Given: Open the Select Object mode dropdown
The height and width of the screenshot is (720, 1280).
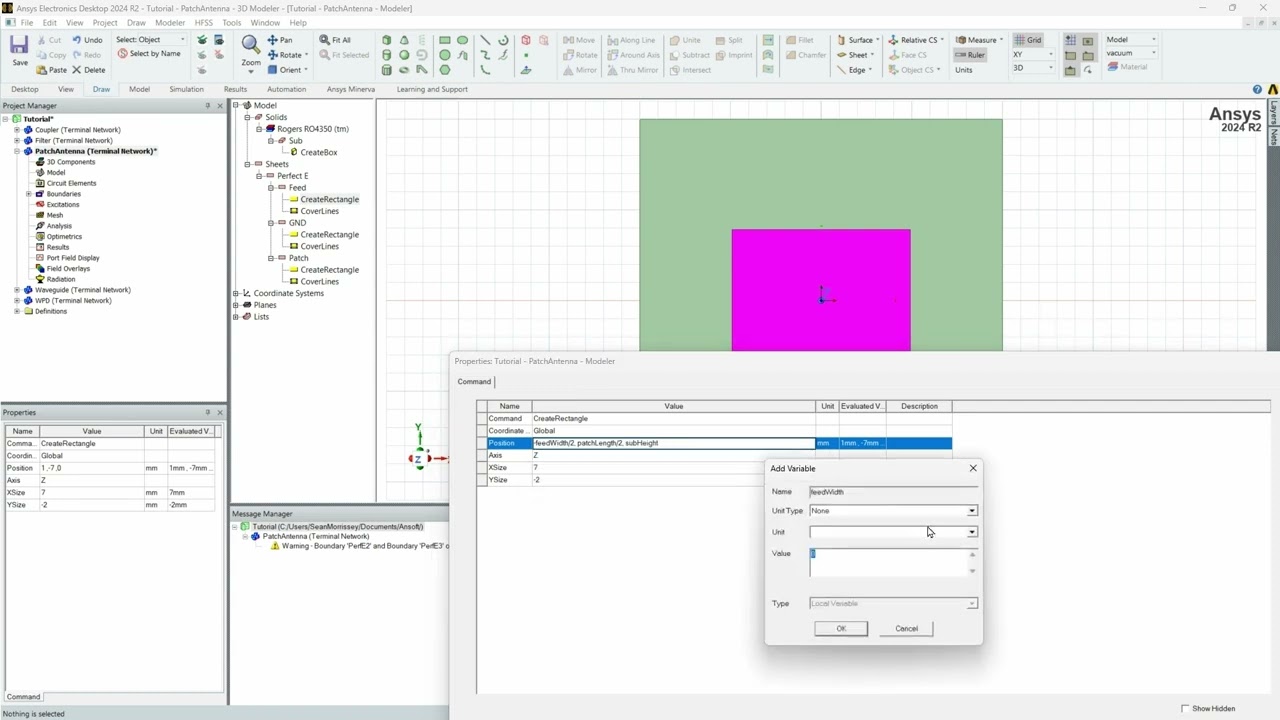Looking at the screenshot, I should [x=182, y=40].
